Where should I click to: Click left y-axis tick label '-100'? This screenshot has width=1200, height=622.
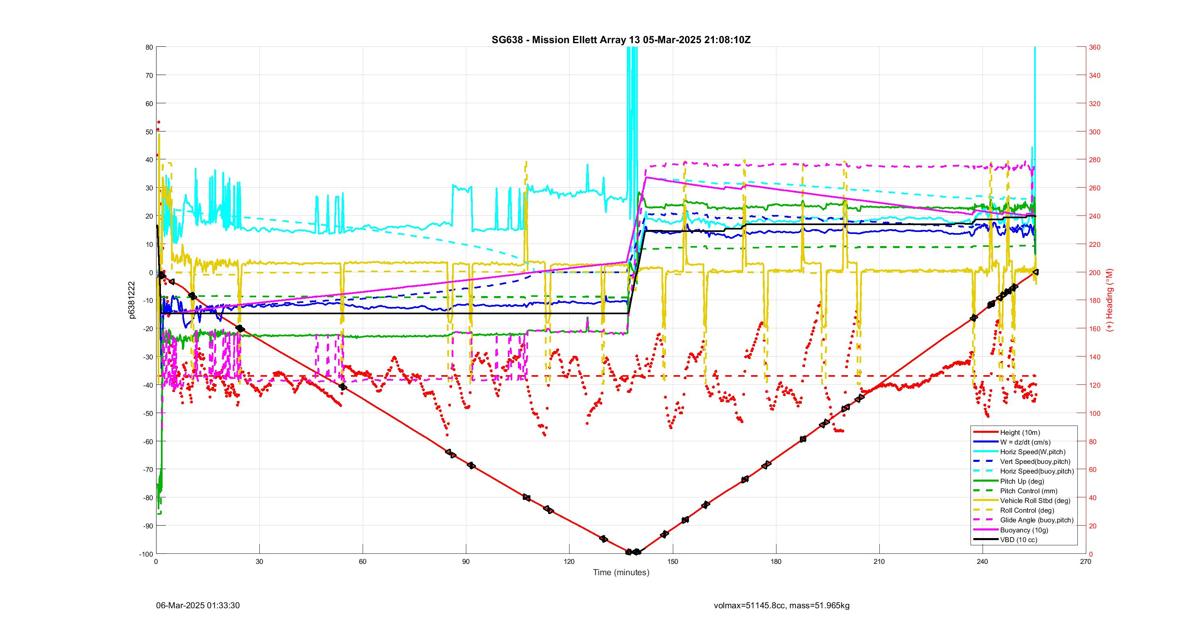(x=144, y=554)
